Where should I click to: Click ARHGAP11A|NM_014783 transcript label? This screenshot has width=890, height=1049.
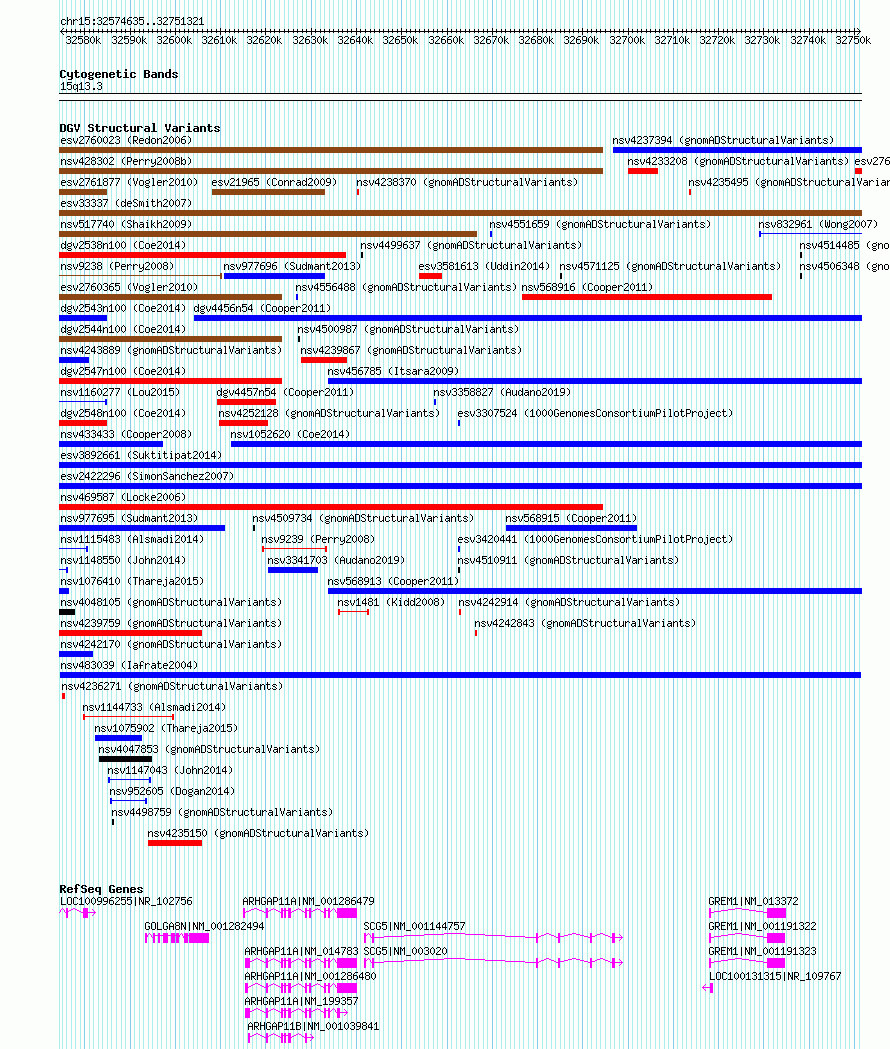[x=301, y=951]
